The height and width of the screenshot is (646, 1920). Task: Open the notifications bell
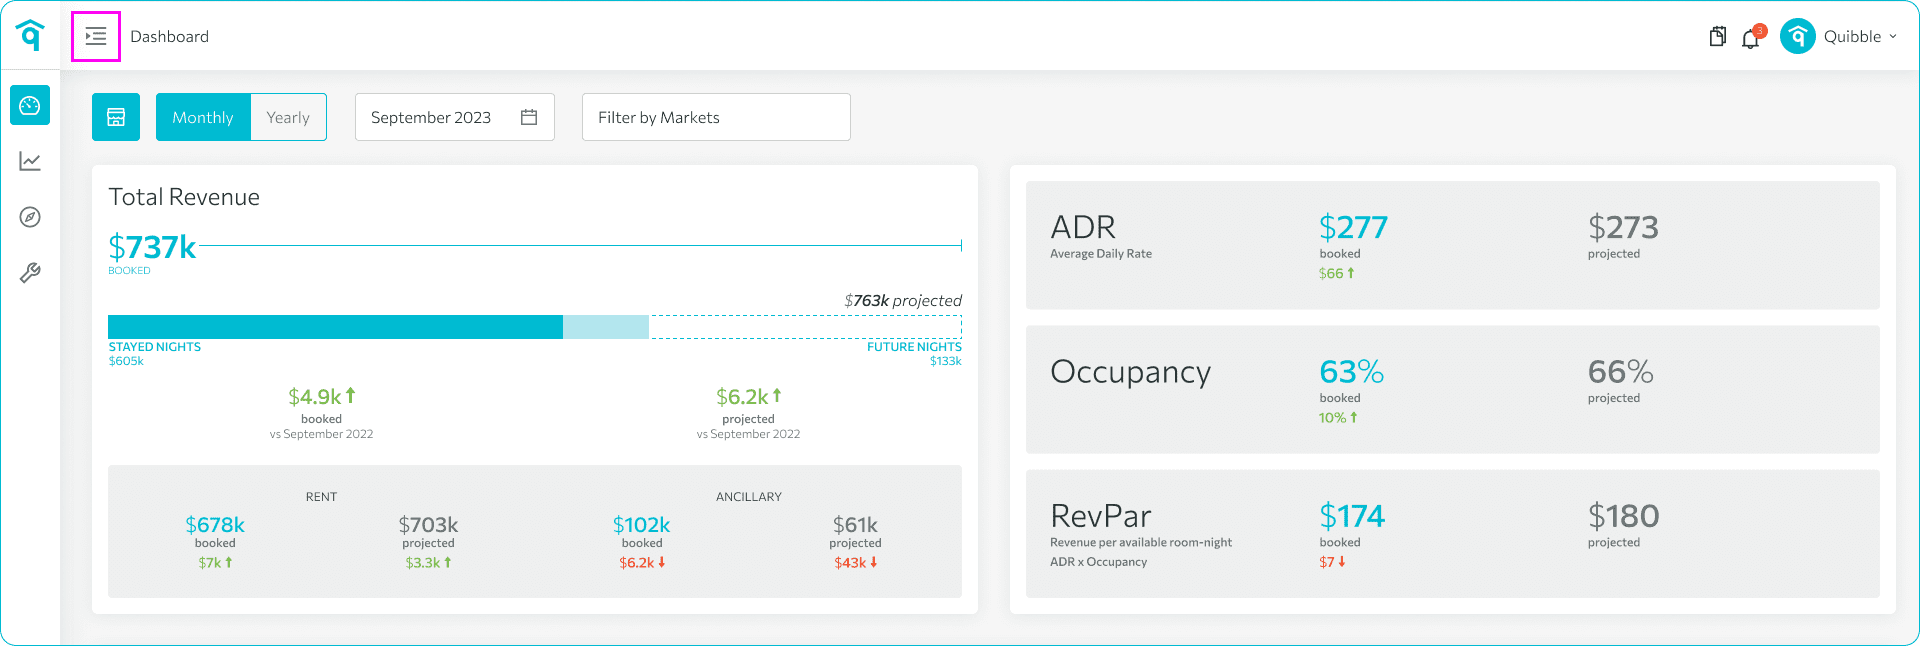point(1750,38)
